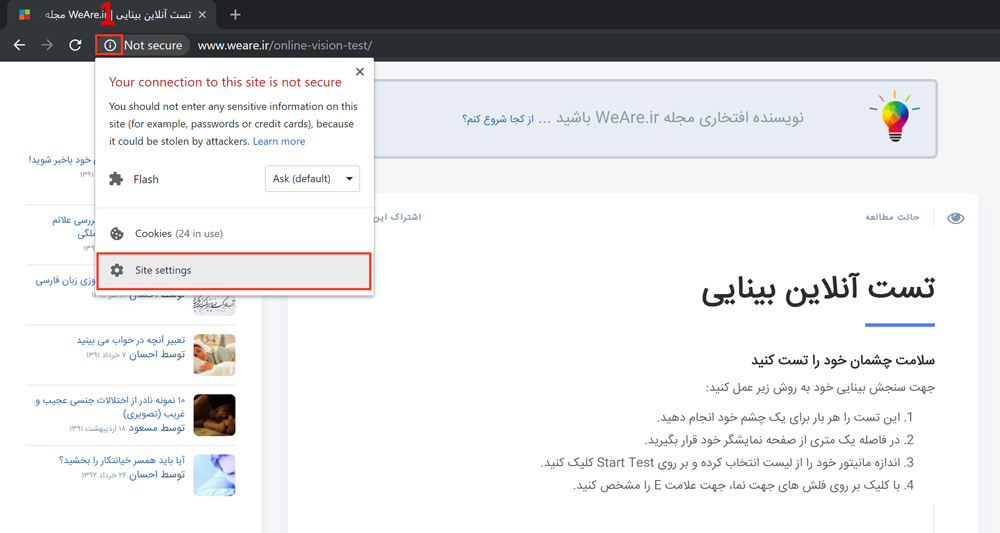Toggle reading mode with the eye icon
This screenshot has width=1000, height=533.
click(x=955, y=218)
